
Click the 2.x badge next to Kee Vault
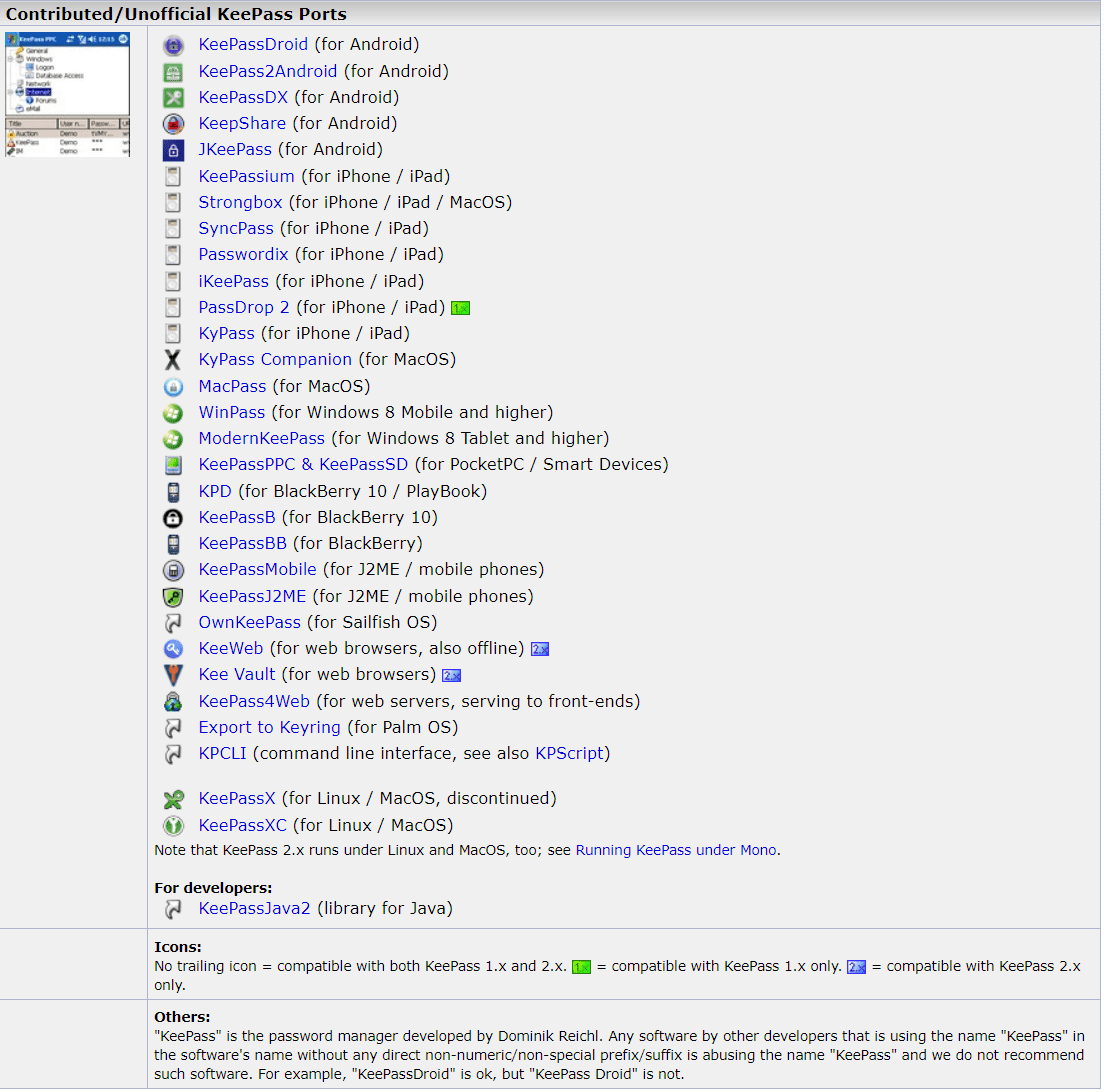451,676
